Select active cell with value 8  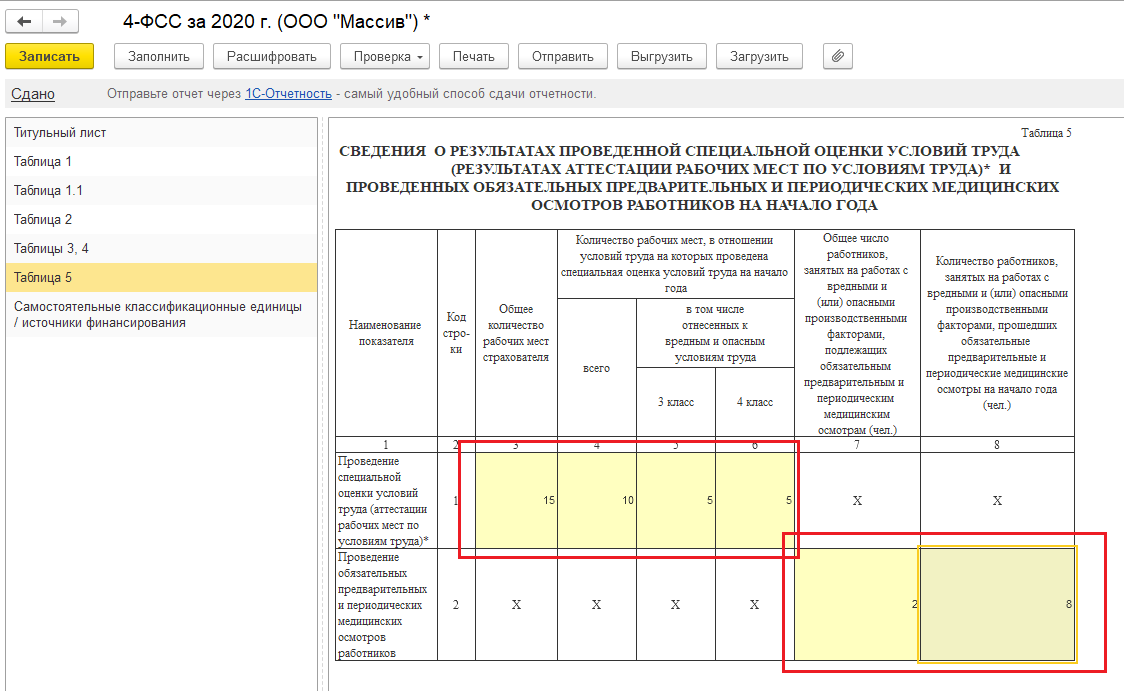(x=997, y=604)
